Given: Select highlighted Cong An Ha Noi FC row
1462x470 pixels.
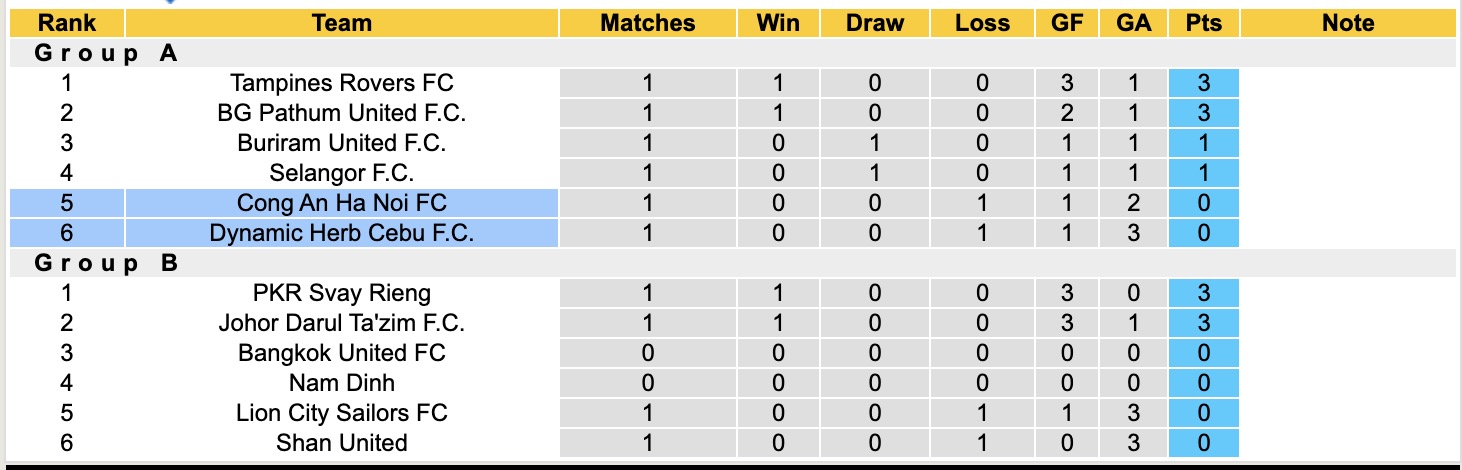Looking at the screenshot, I should (x=341, y=203).
